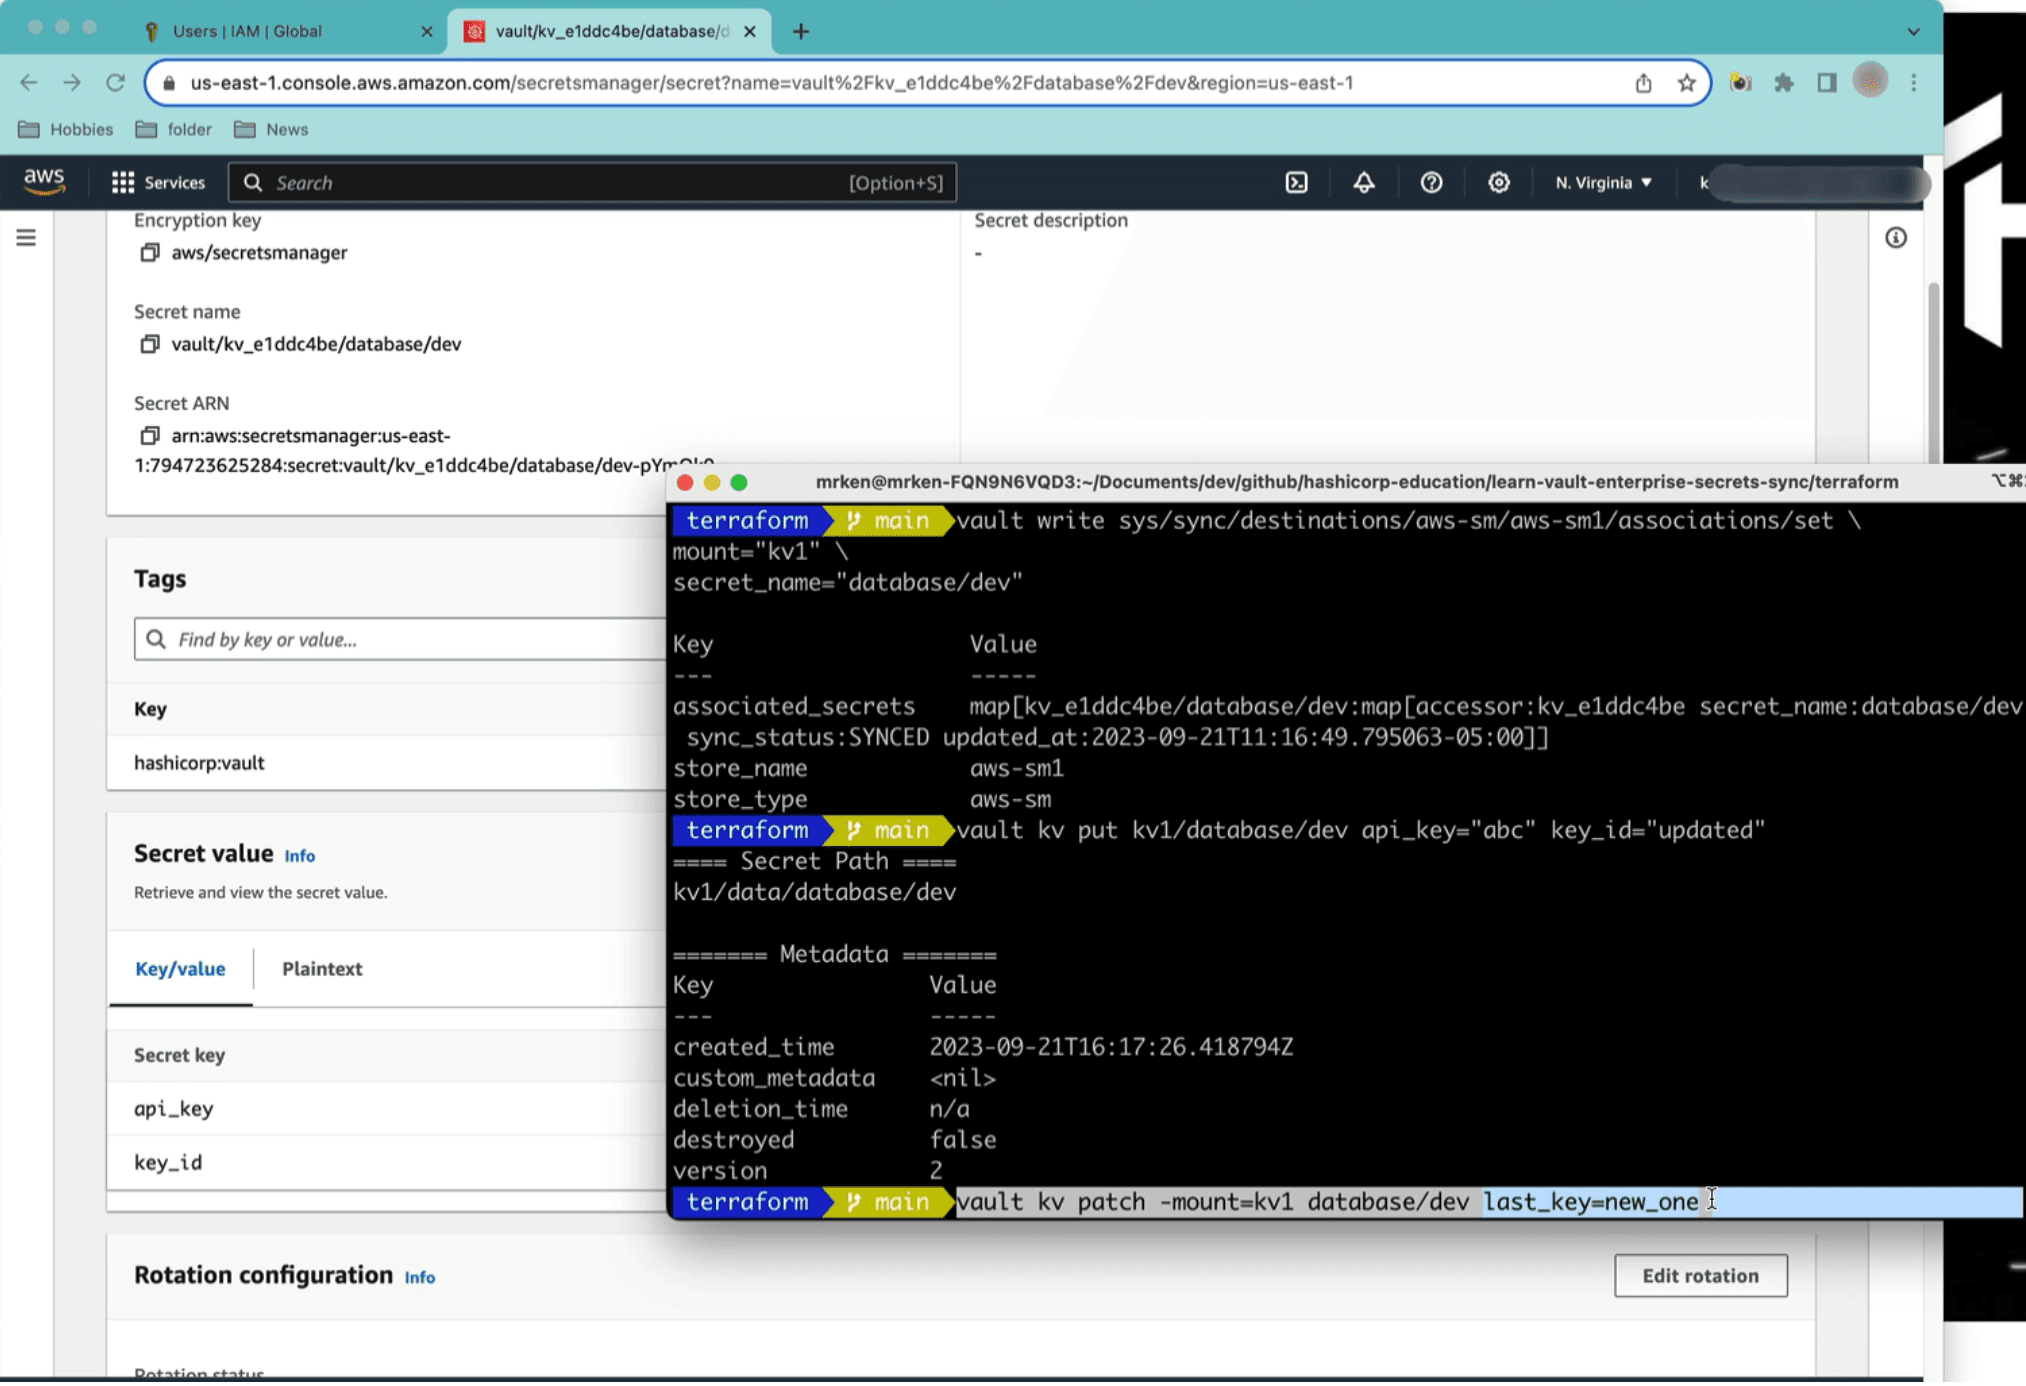Click the Edit rotation button
The image size is (2026, 1386).
(x=1700, y=1275)
